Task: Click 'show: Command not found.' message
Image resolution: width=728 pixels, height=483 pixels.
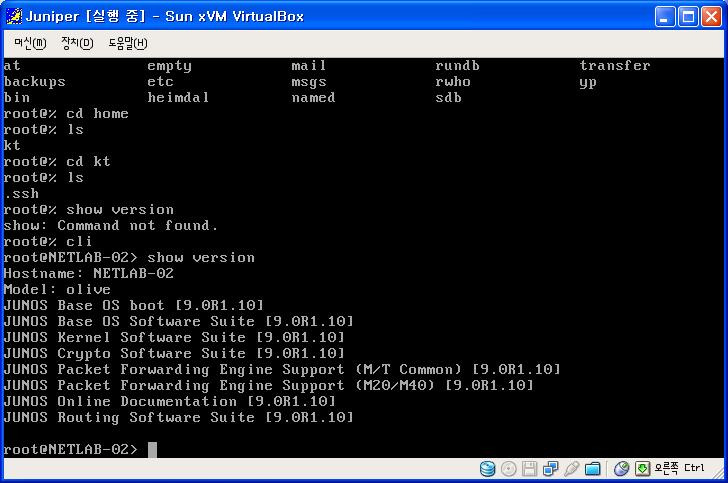Action: point(110,225)
